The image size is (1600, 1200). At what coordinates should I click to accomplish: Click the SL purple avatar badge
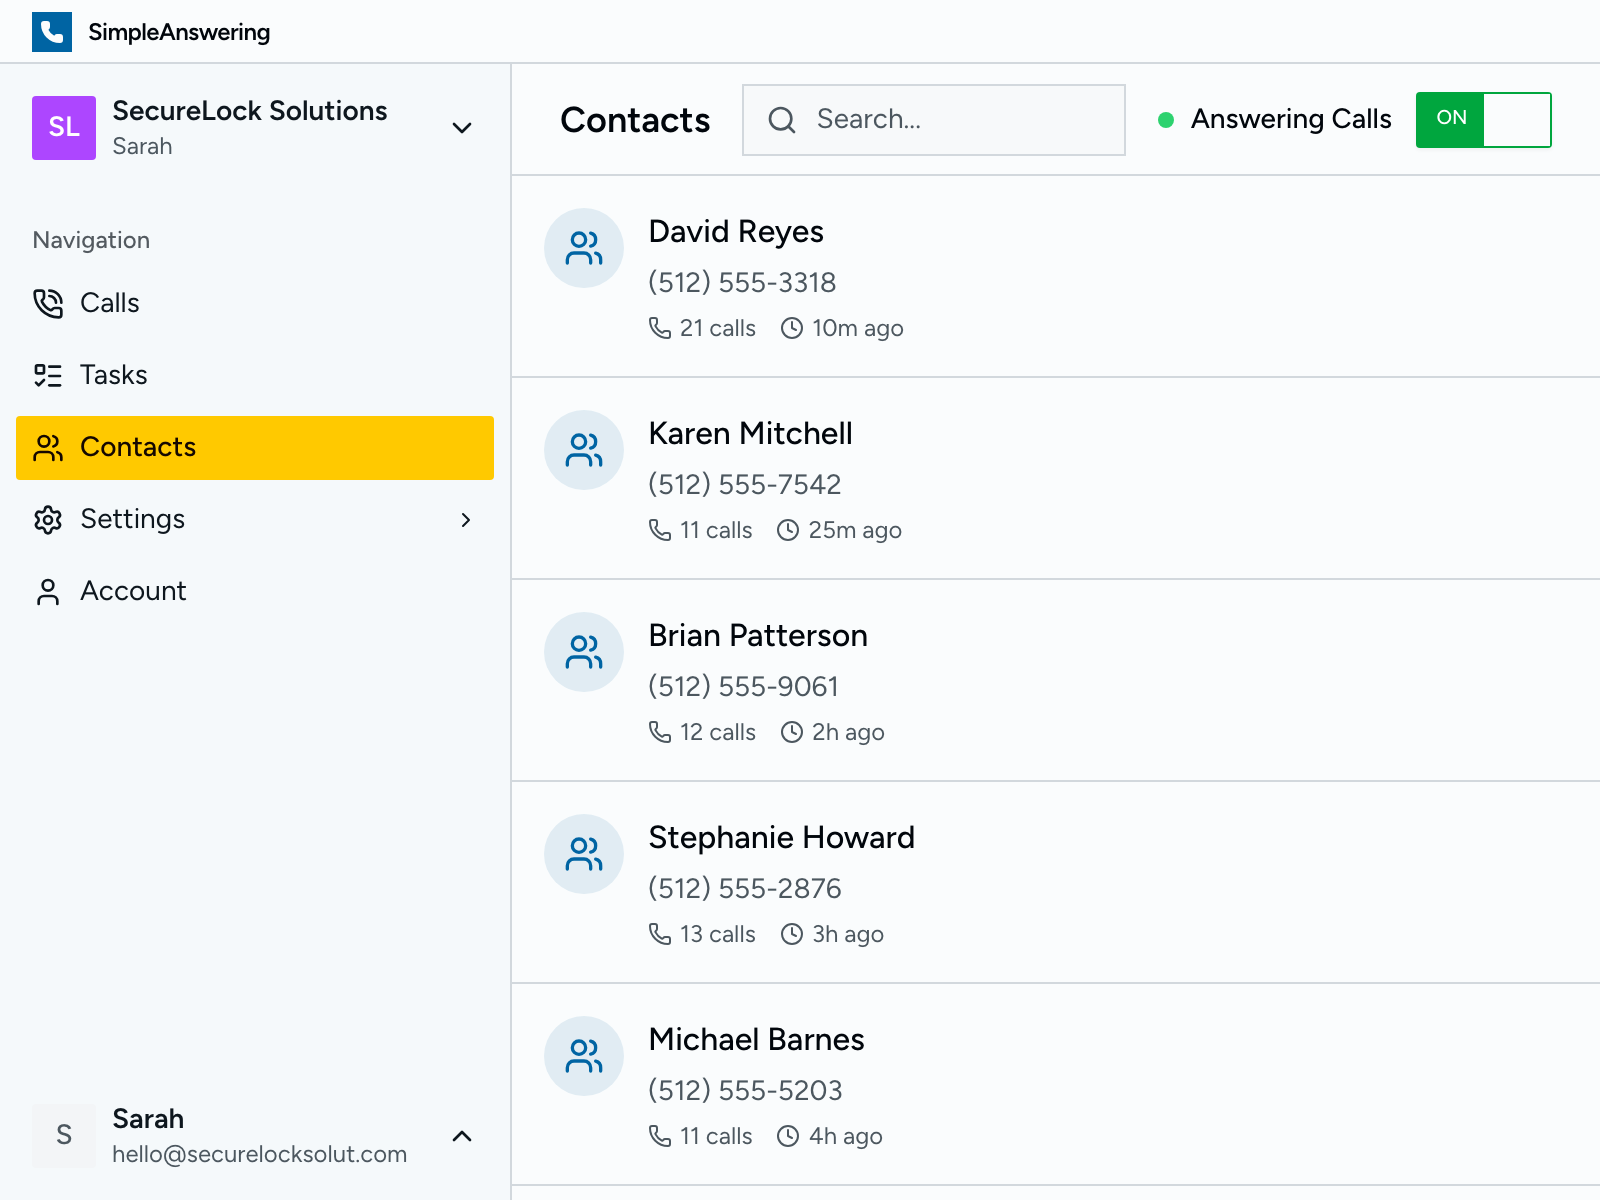(64, 128)
